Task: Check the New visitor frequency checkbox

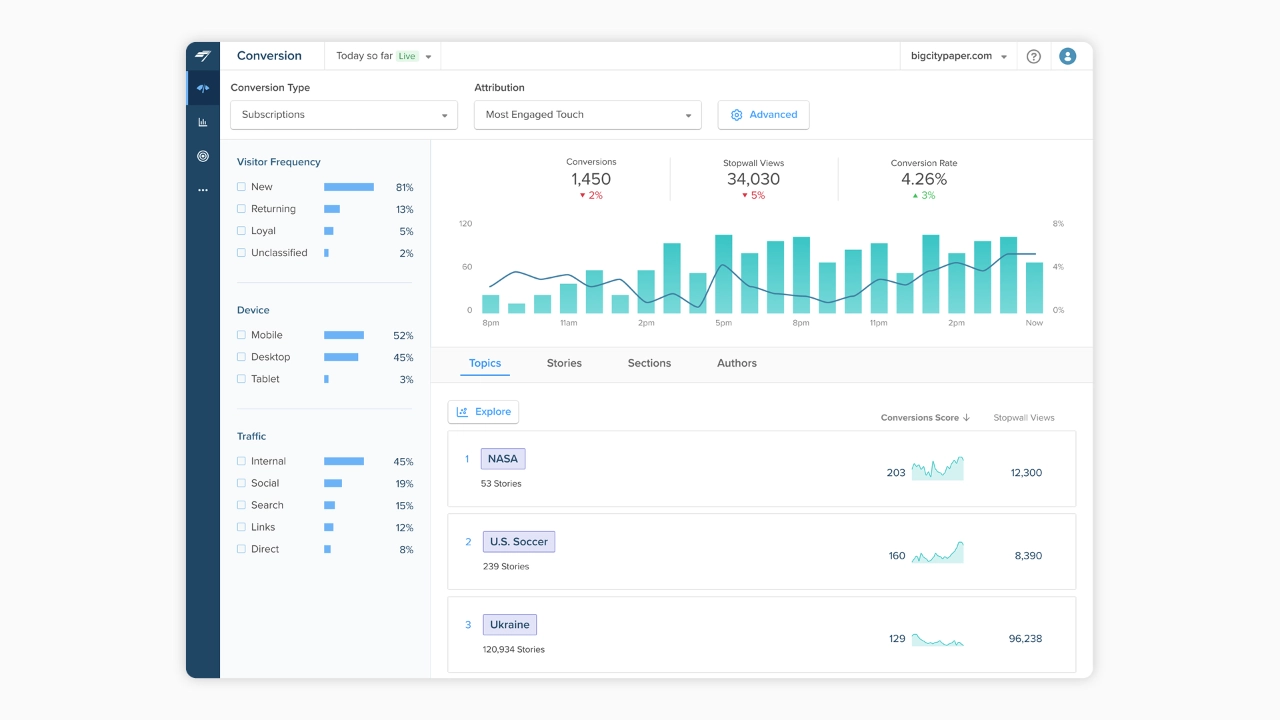Action: click(241, 187)
